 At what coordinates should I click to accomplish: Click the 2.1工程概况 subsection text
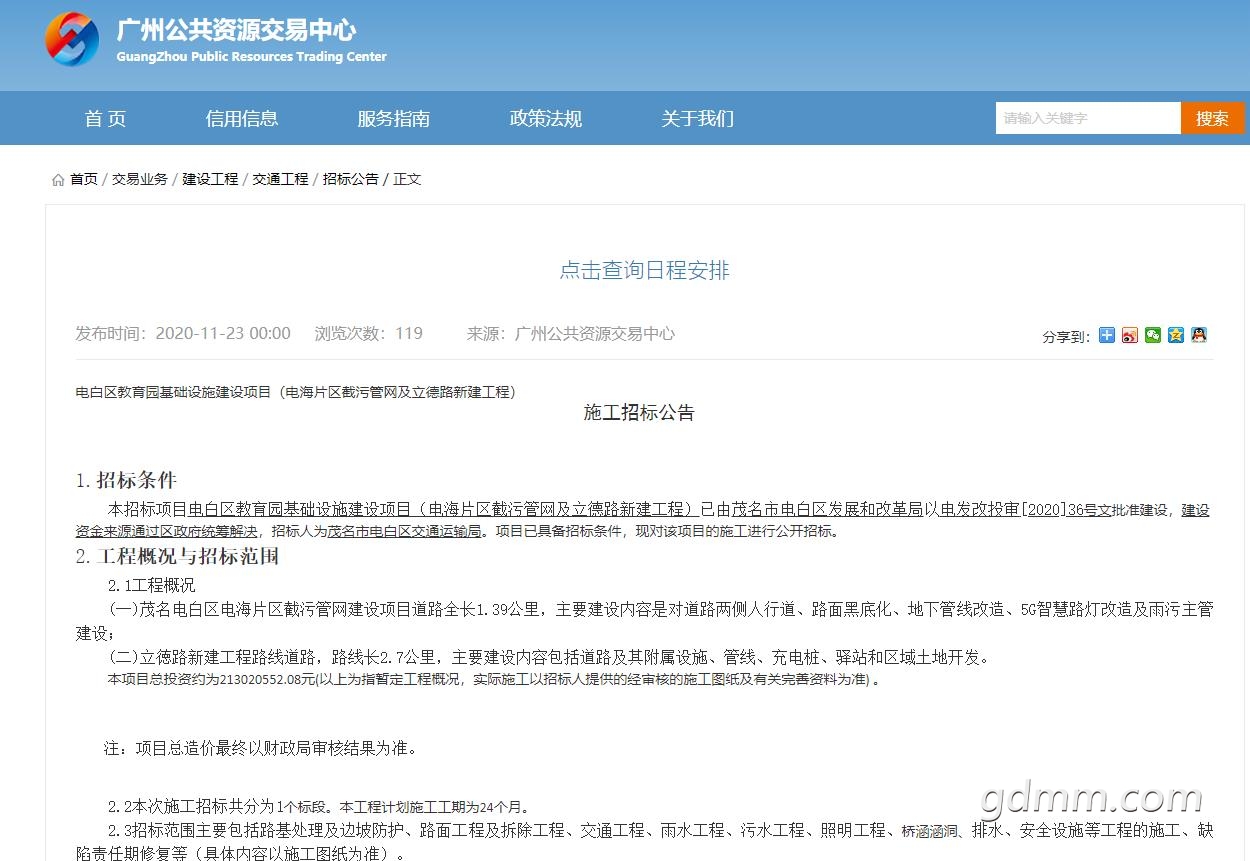click(x=152, y=585)
